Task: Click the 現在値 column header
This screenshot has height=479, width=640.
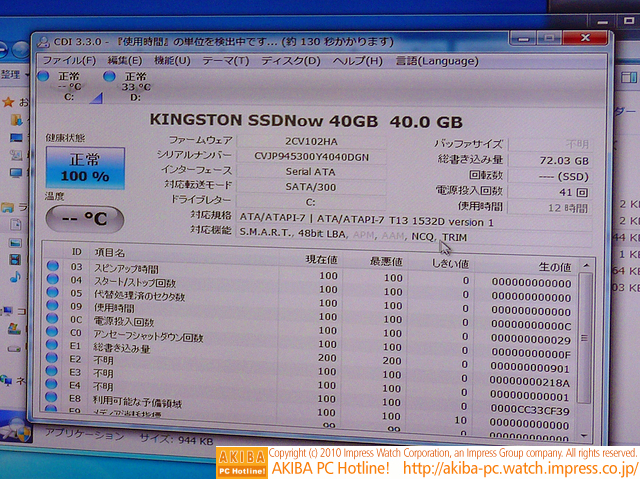Action: click(x=320, y=260)
